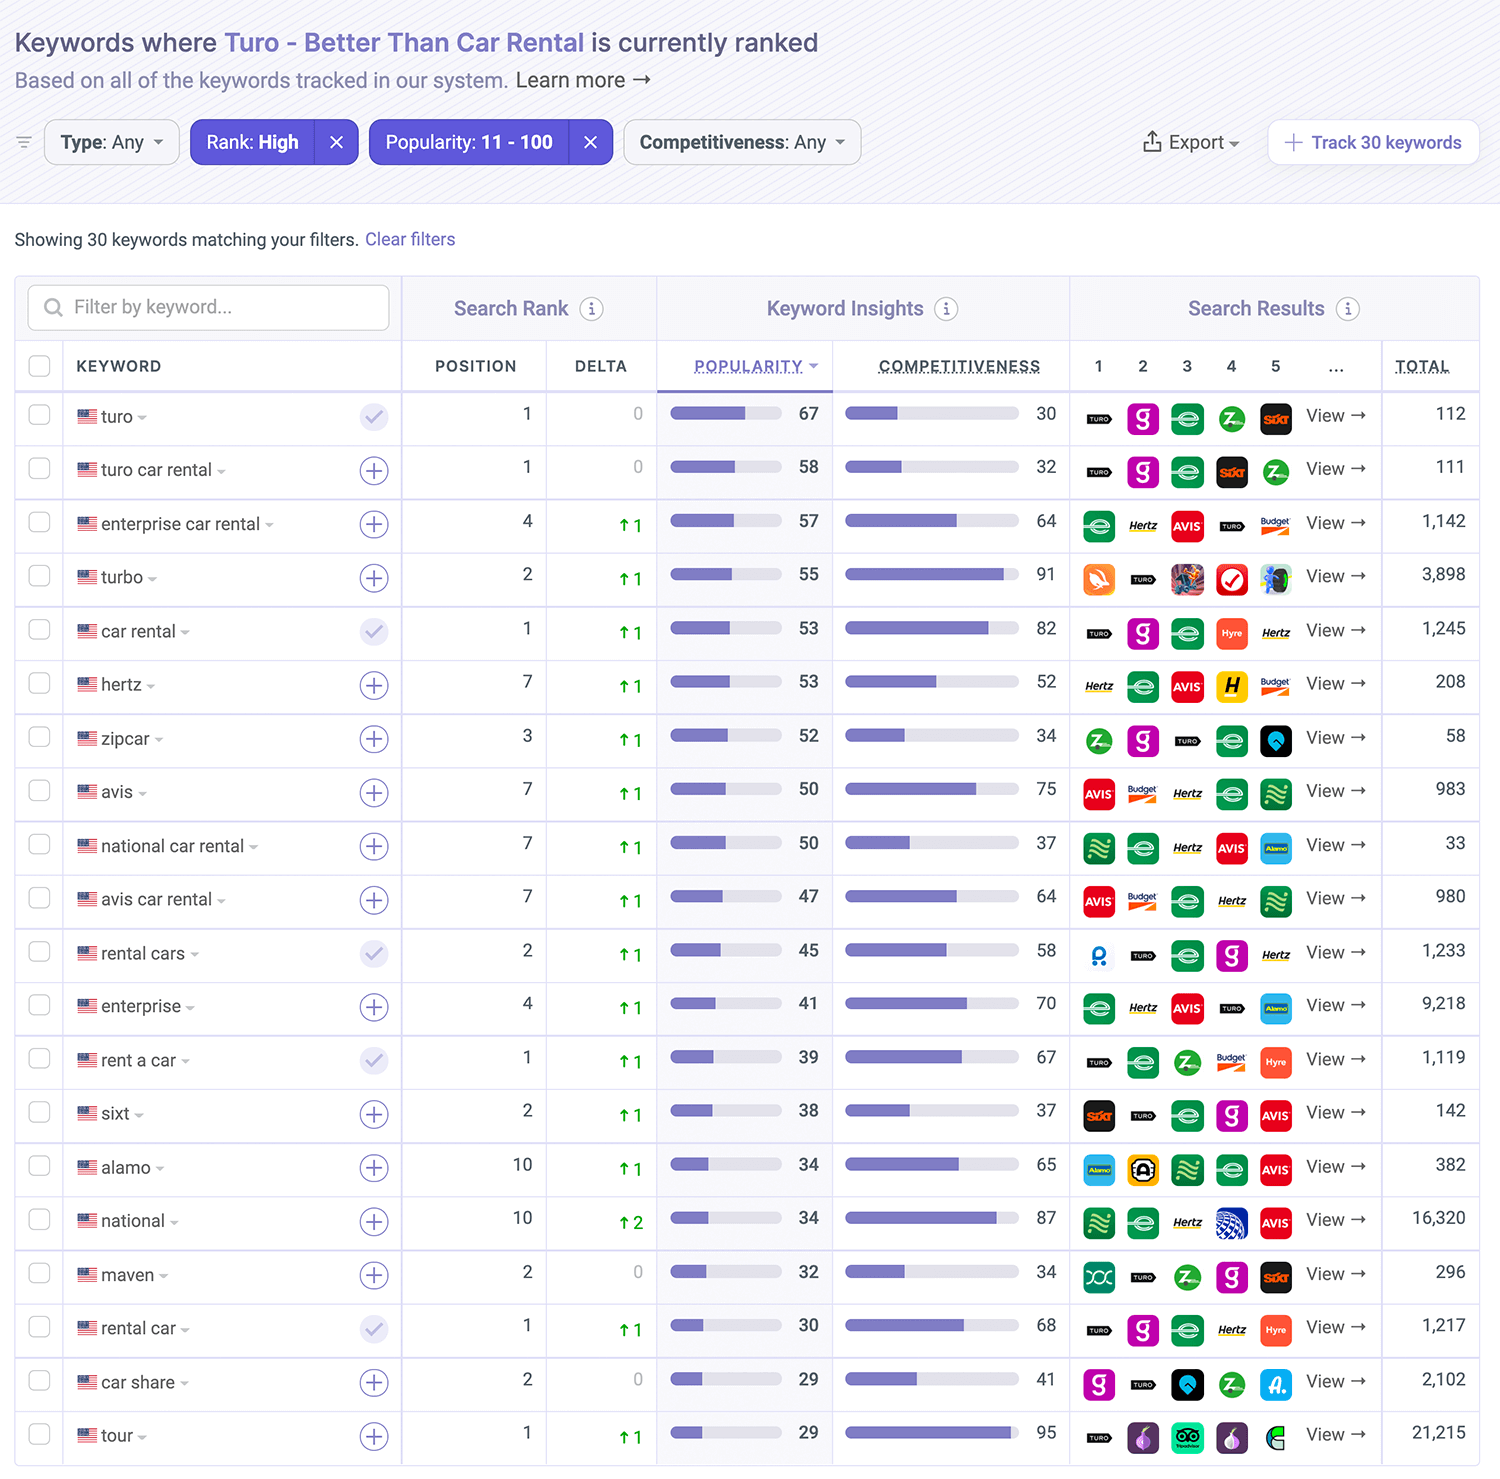Add 'enterprise car rental' to tracking
The height and width of the screenshot is (1479, 1500).
click(x=374, y=524)
